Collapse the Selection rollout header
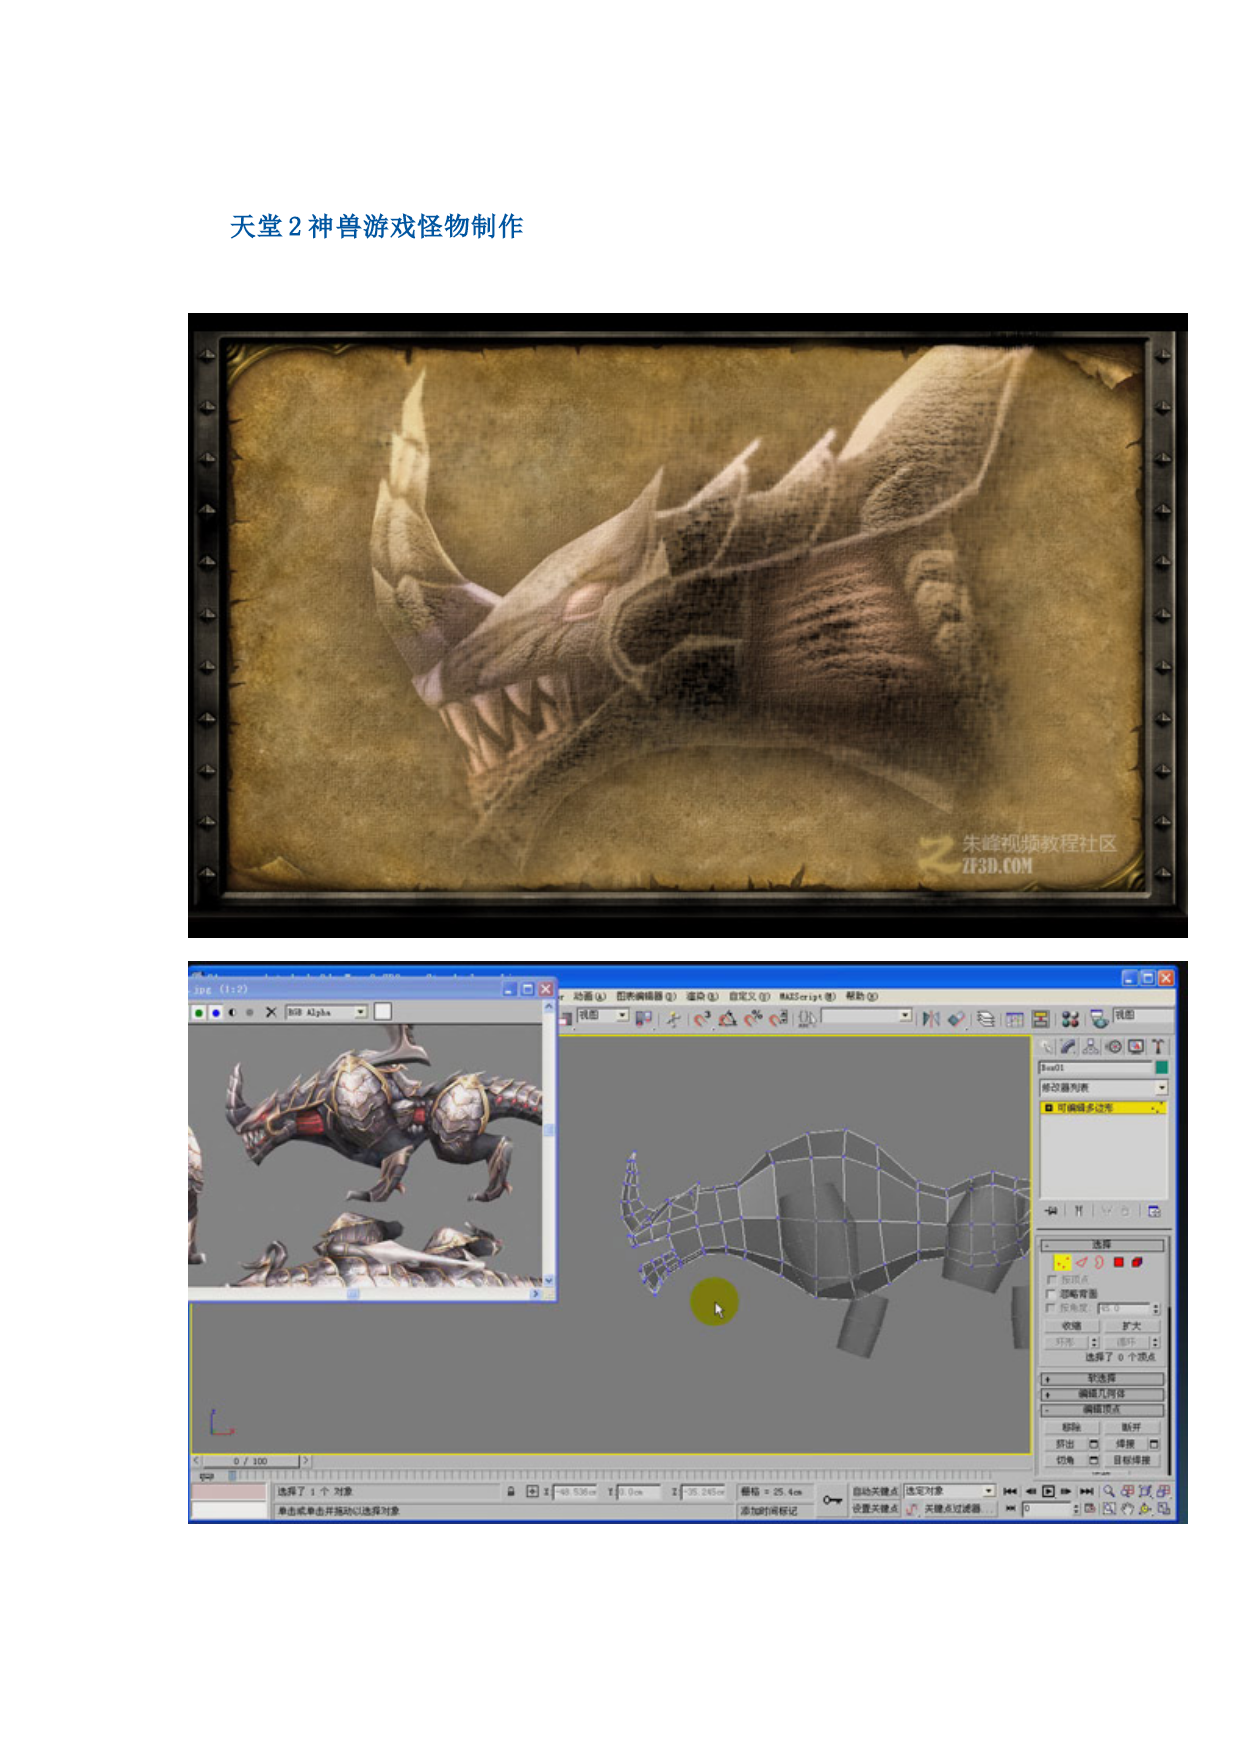 tap(1102, 1245)
